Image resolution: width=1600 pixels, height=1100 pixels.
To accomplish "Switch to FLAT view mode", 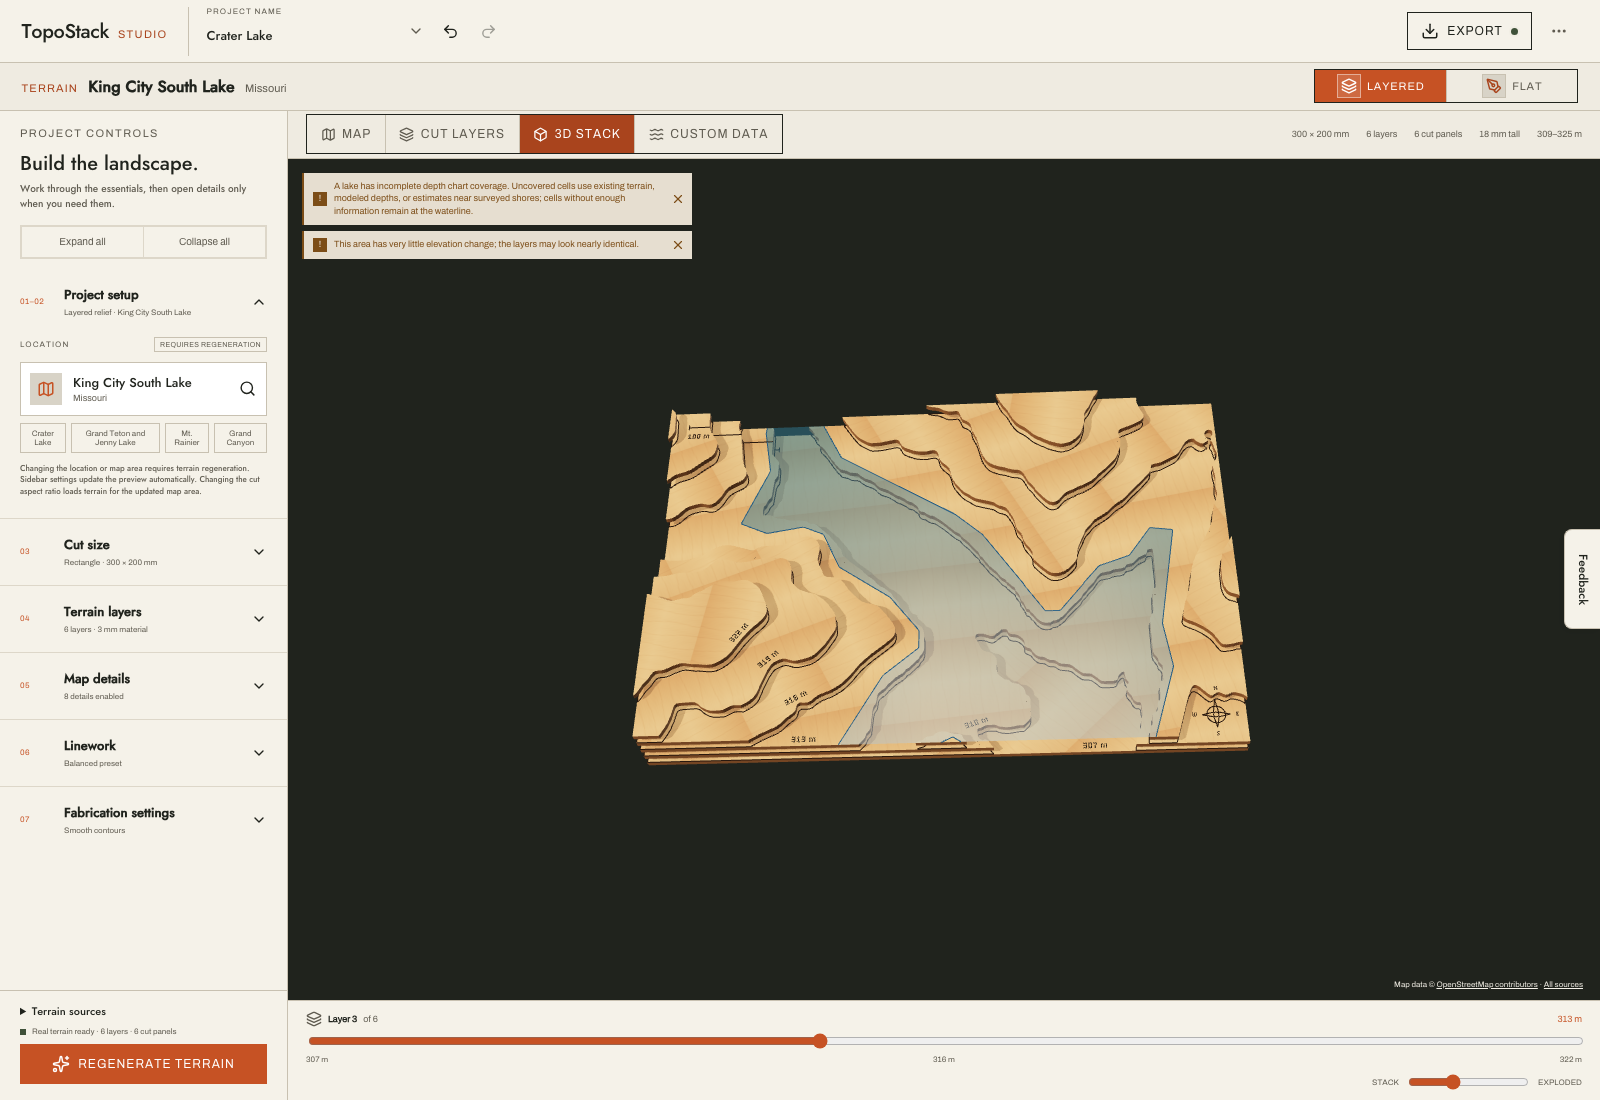I will pos(1512,86).
